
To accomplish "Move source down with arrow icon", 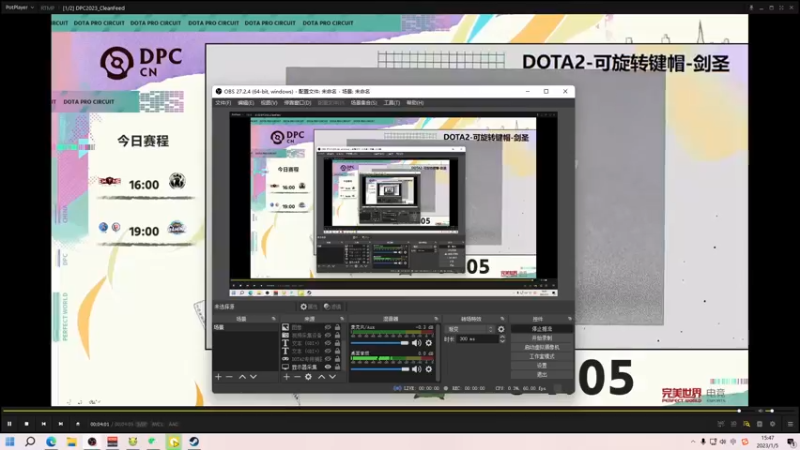I will [x=332, y=377].
